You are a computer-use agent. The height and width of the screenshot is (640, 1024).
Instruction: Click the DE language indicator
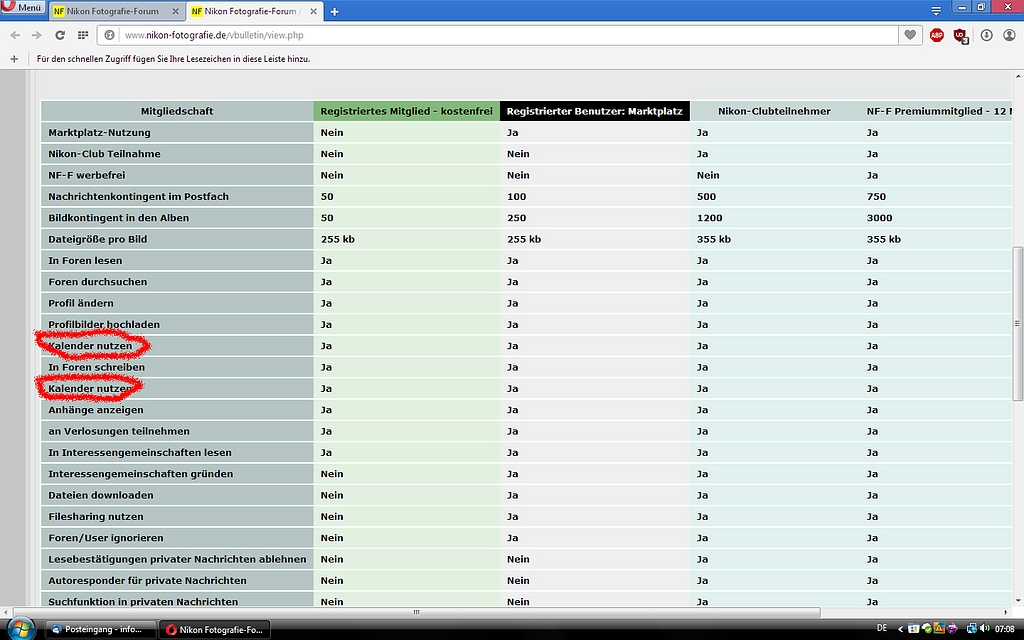882,629
